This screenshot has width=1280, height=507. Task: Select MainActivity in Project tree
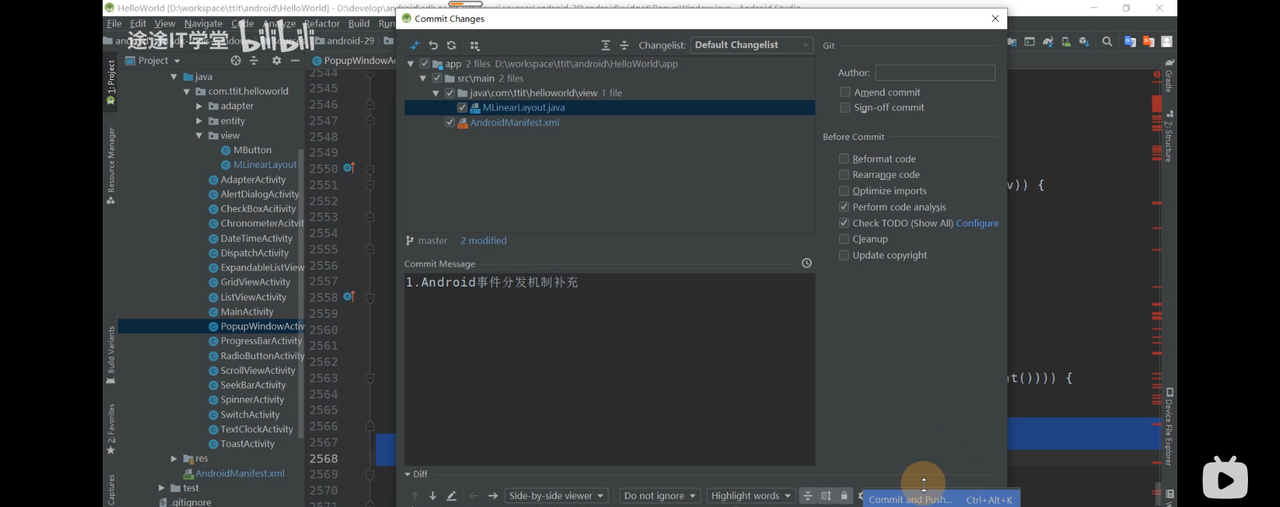click(x=247, y=312)
